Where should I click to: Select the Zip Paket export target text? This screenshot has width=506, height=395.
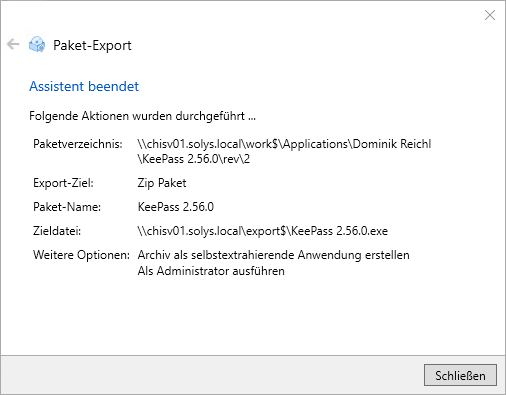tap(162, 183)
